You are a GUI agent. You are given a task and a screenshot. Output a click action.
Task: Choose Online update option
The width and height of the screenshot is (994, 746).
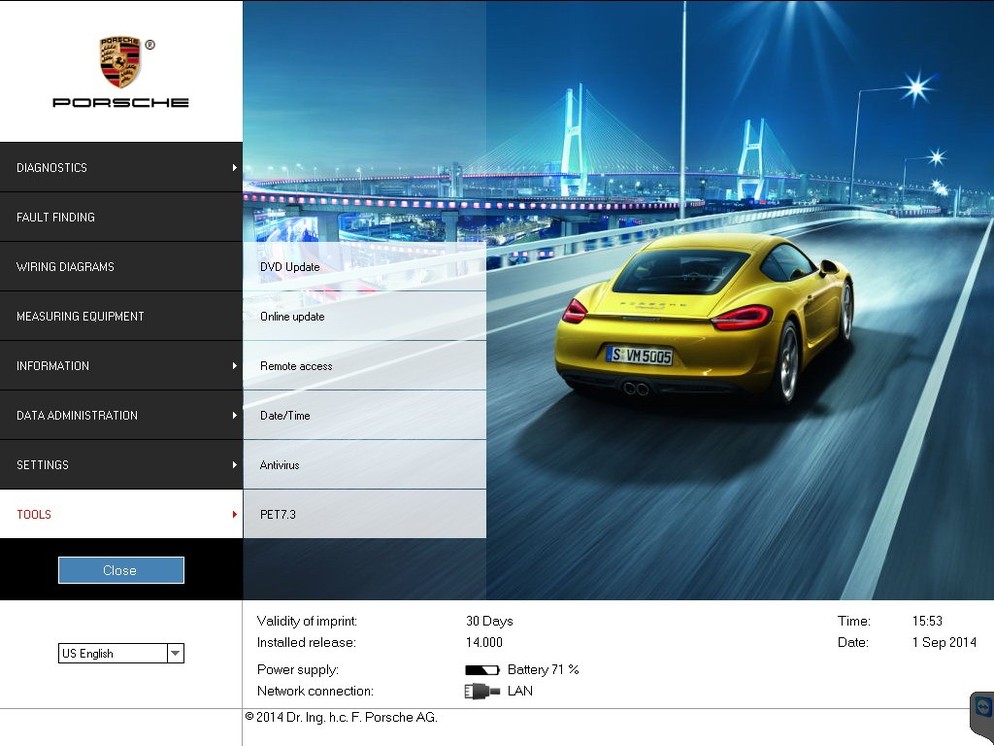tap(365, 316)
